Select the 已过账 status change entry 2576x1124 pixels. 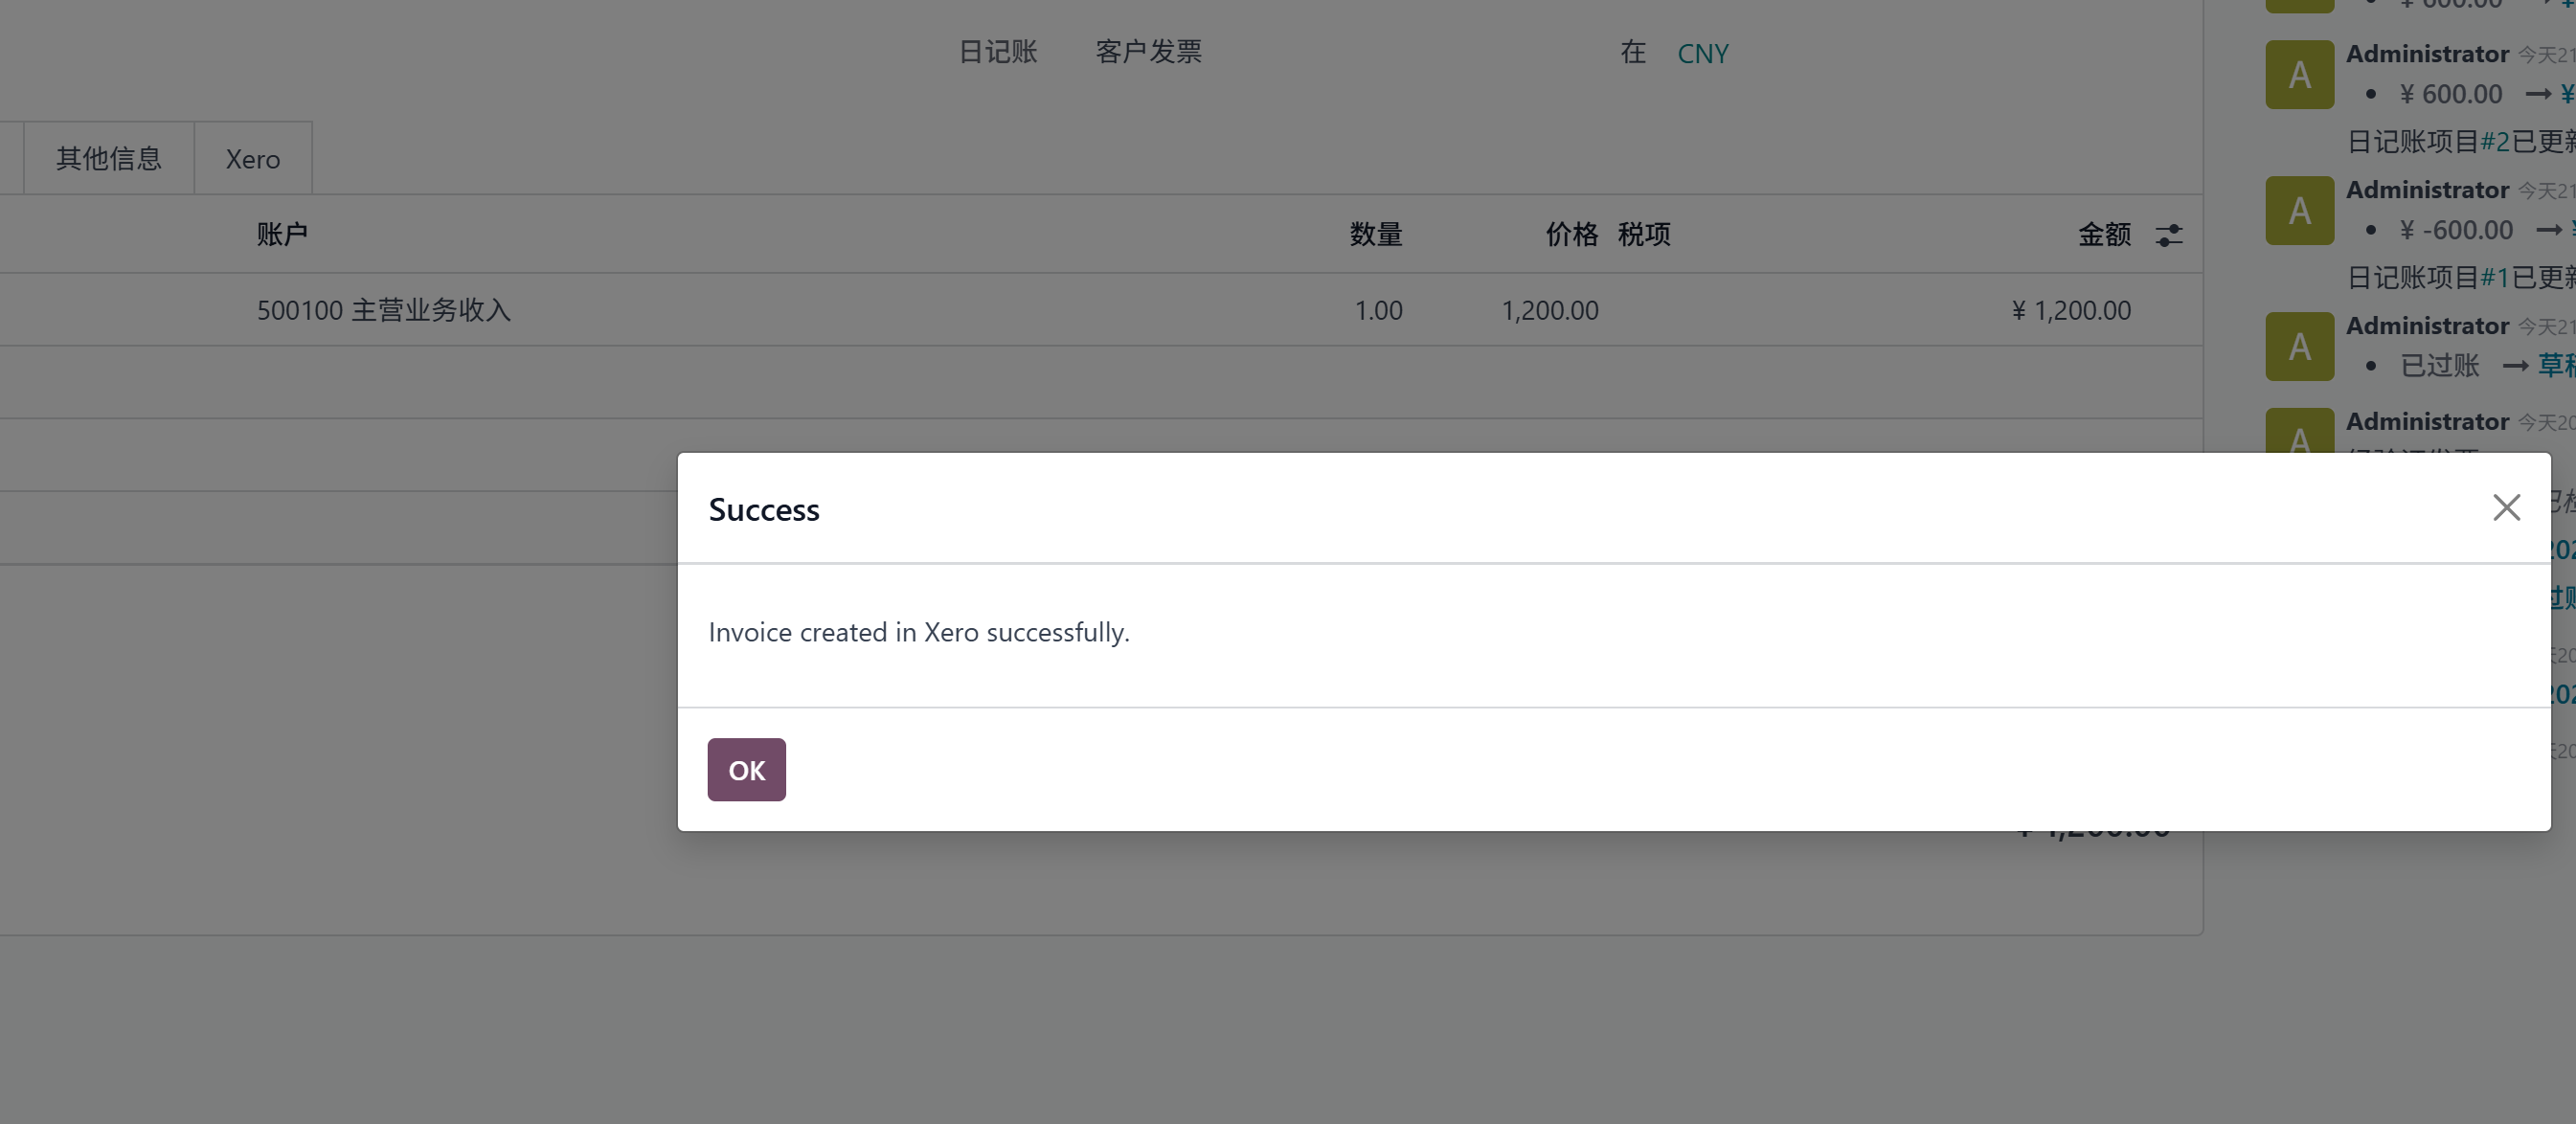click(2440, 365)
